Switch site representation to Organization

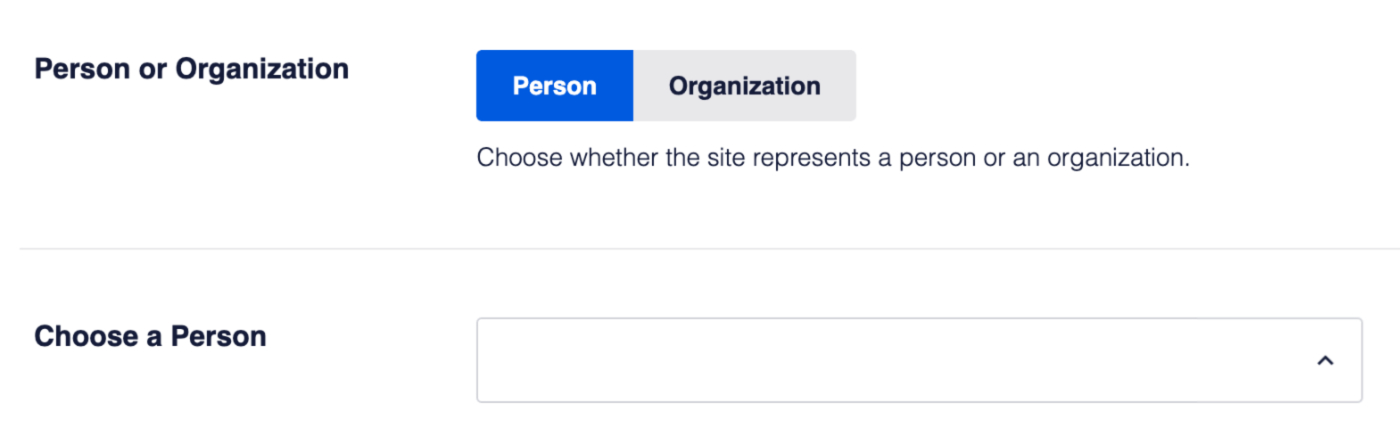tap(744, 86)
